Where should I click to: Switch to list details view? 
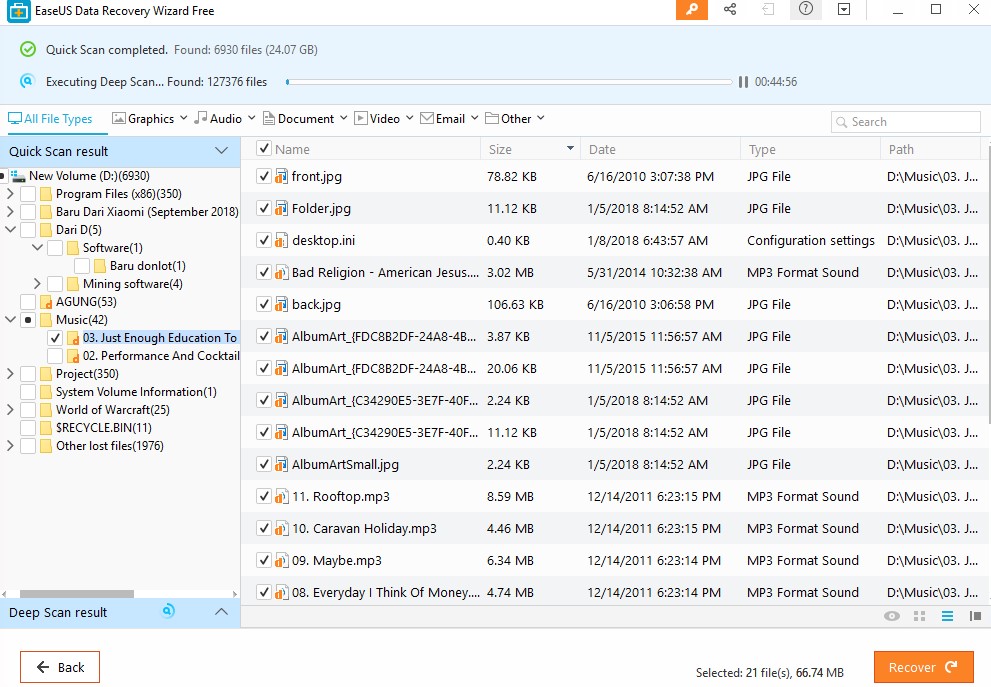tap(947, 616)
